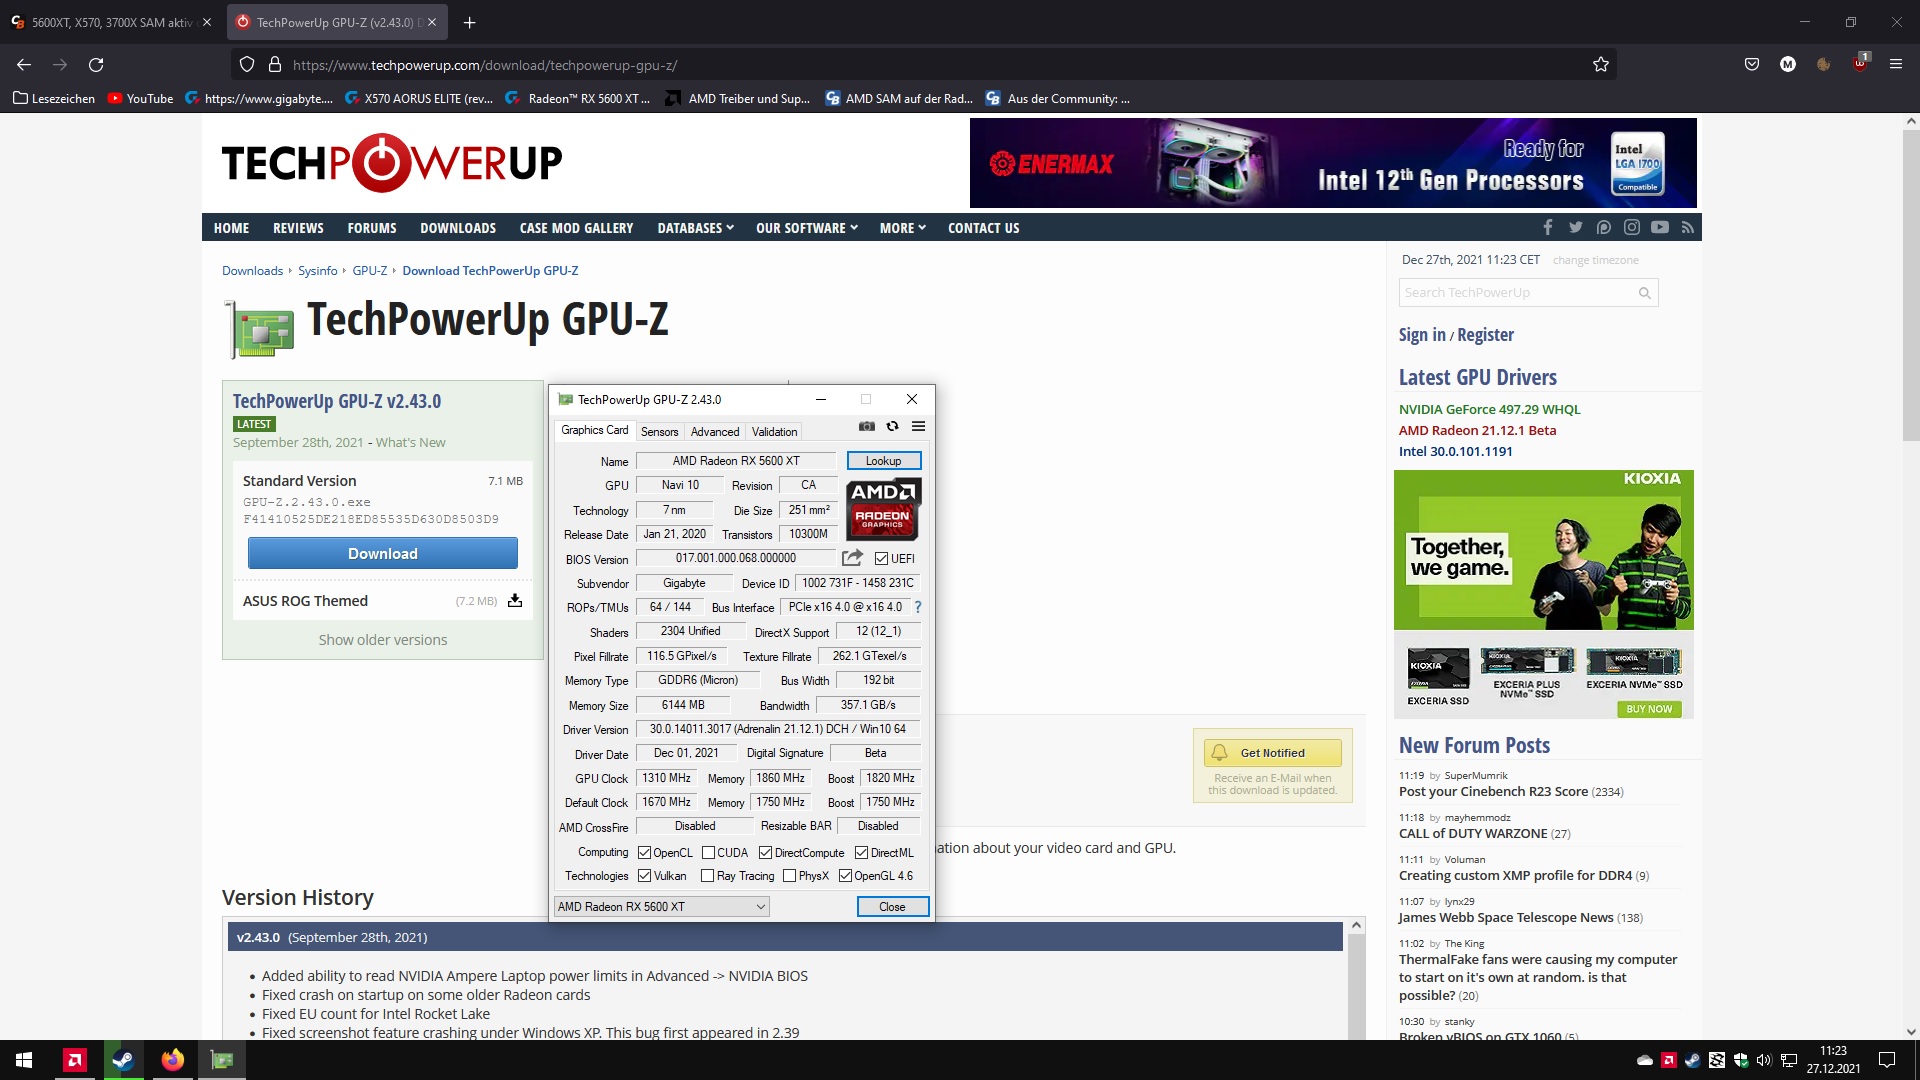Click the Lookup button
1920x1080 pixels.
tap(883, 461)
